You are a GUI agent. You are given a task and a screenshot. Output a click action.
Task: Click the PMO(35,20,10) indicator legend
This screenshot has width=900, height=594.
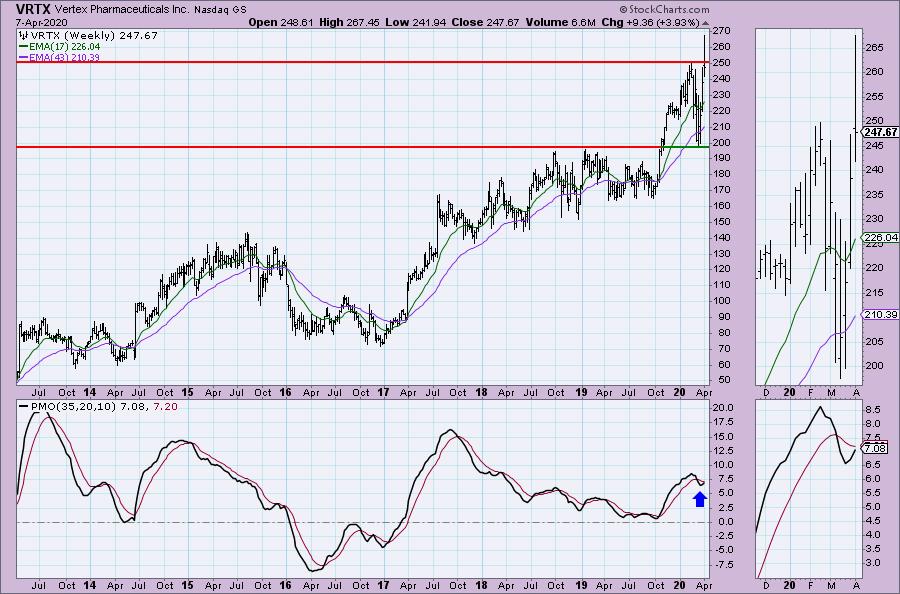coord(76,406)
